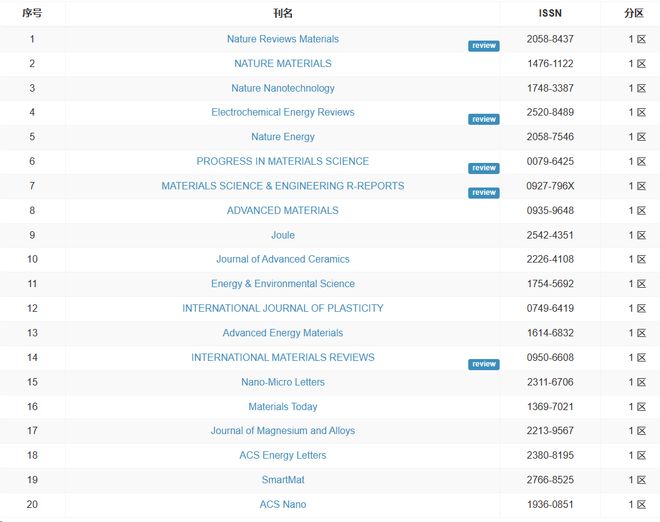Select the Nature Nanotechnology journal

tap(282, 88)
